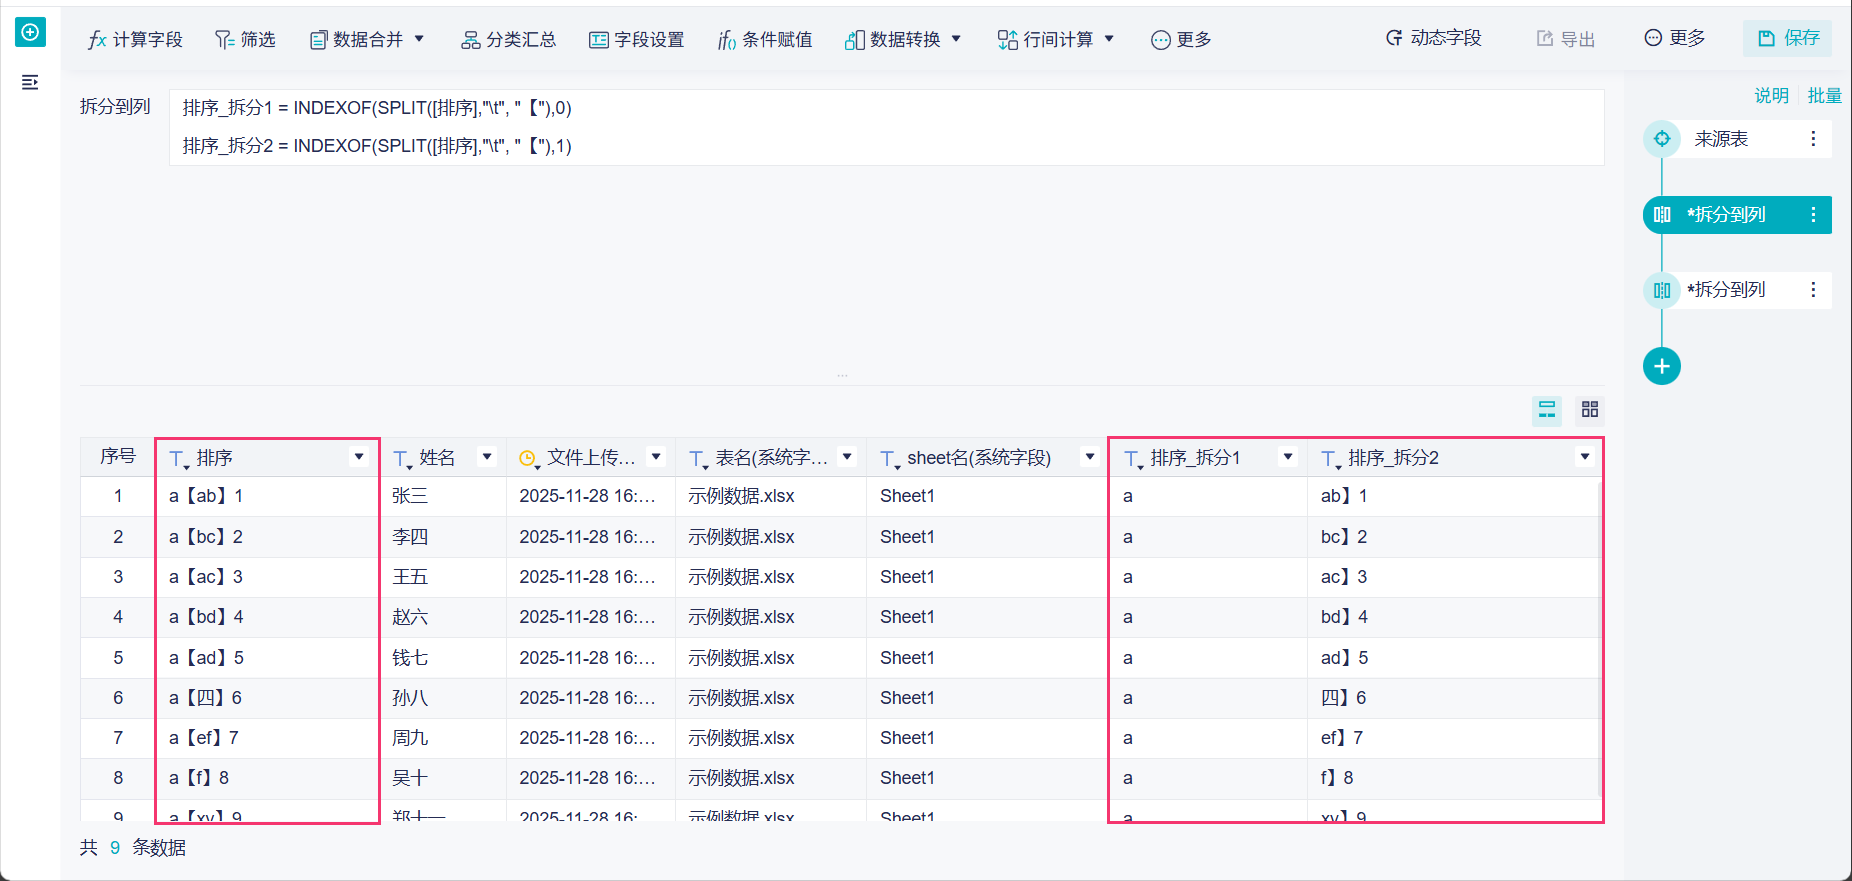This screenshot has width=1852, height=881.
Task: Click the type icon of 排序_拆分1 column
Action: (1133, 459)
